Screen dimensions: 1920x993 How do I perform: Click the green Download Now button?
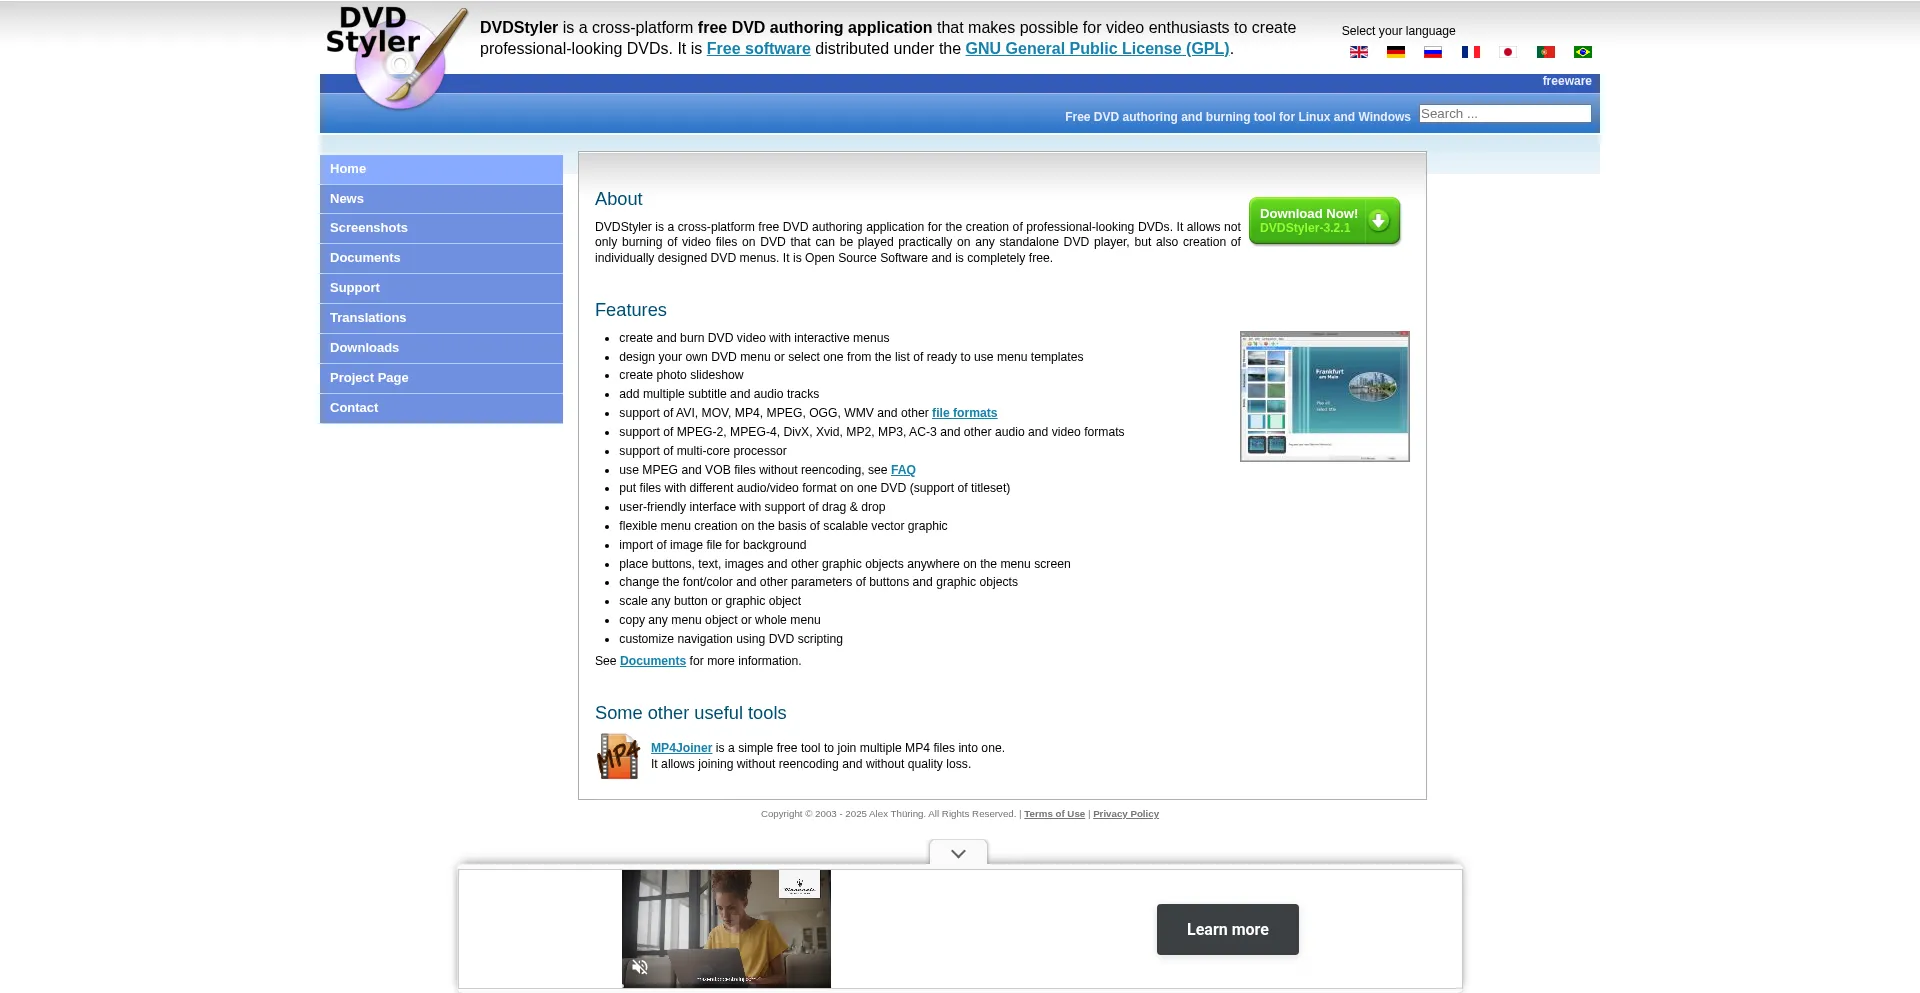1323,221
